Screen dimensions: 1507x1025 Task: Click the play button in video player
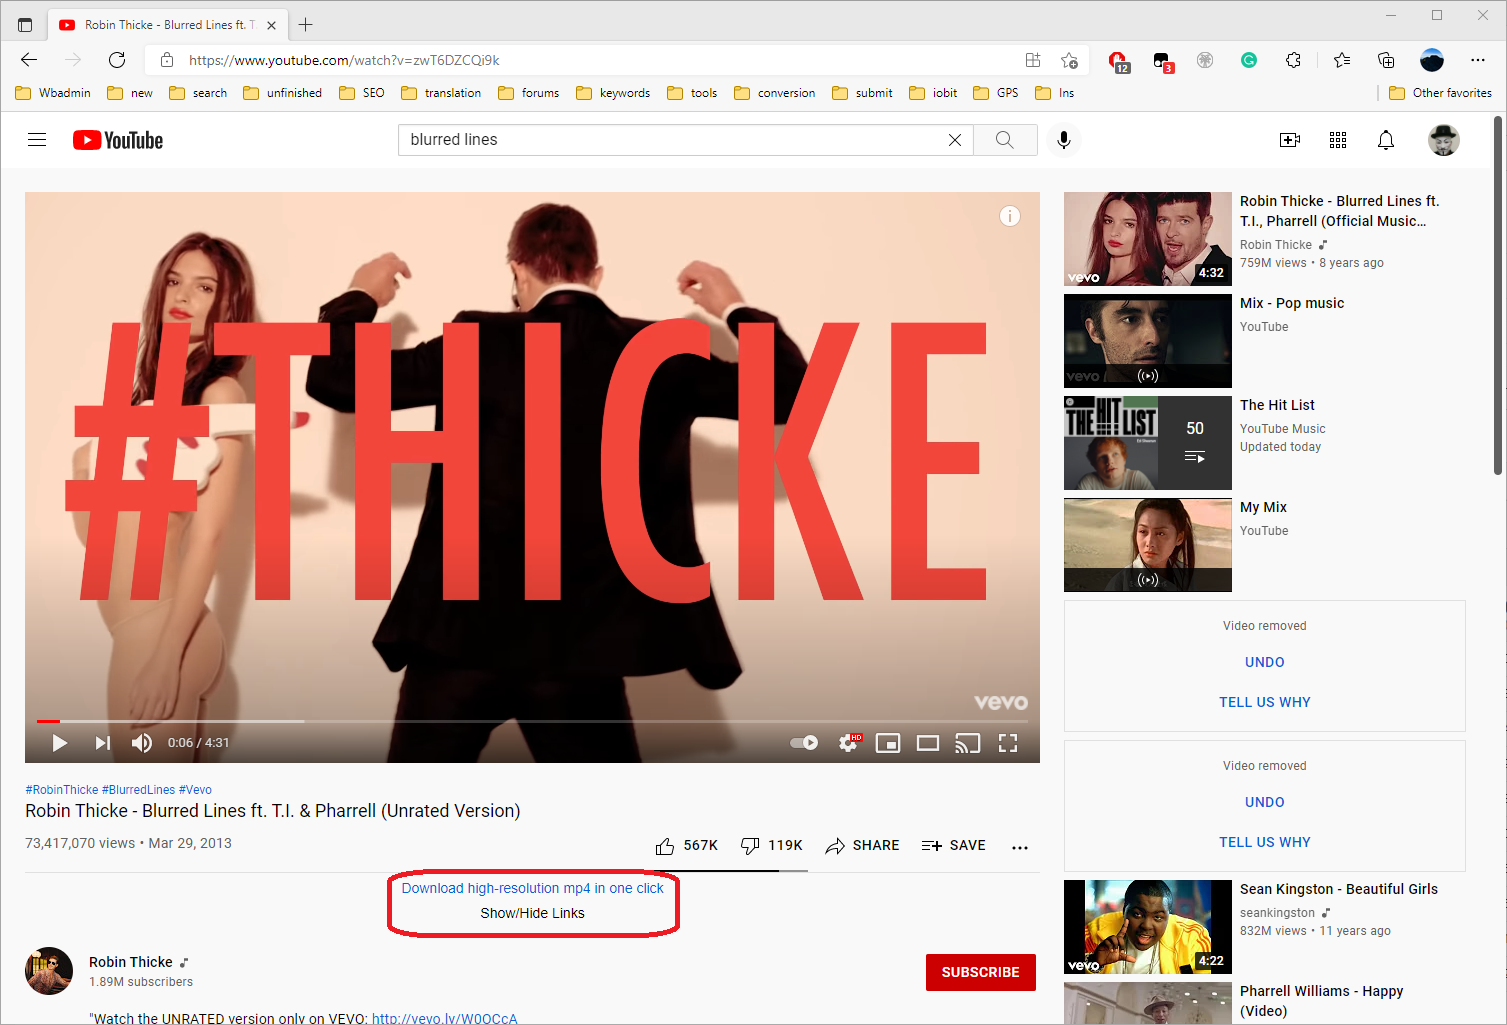60,743
